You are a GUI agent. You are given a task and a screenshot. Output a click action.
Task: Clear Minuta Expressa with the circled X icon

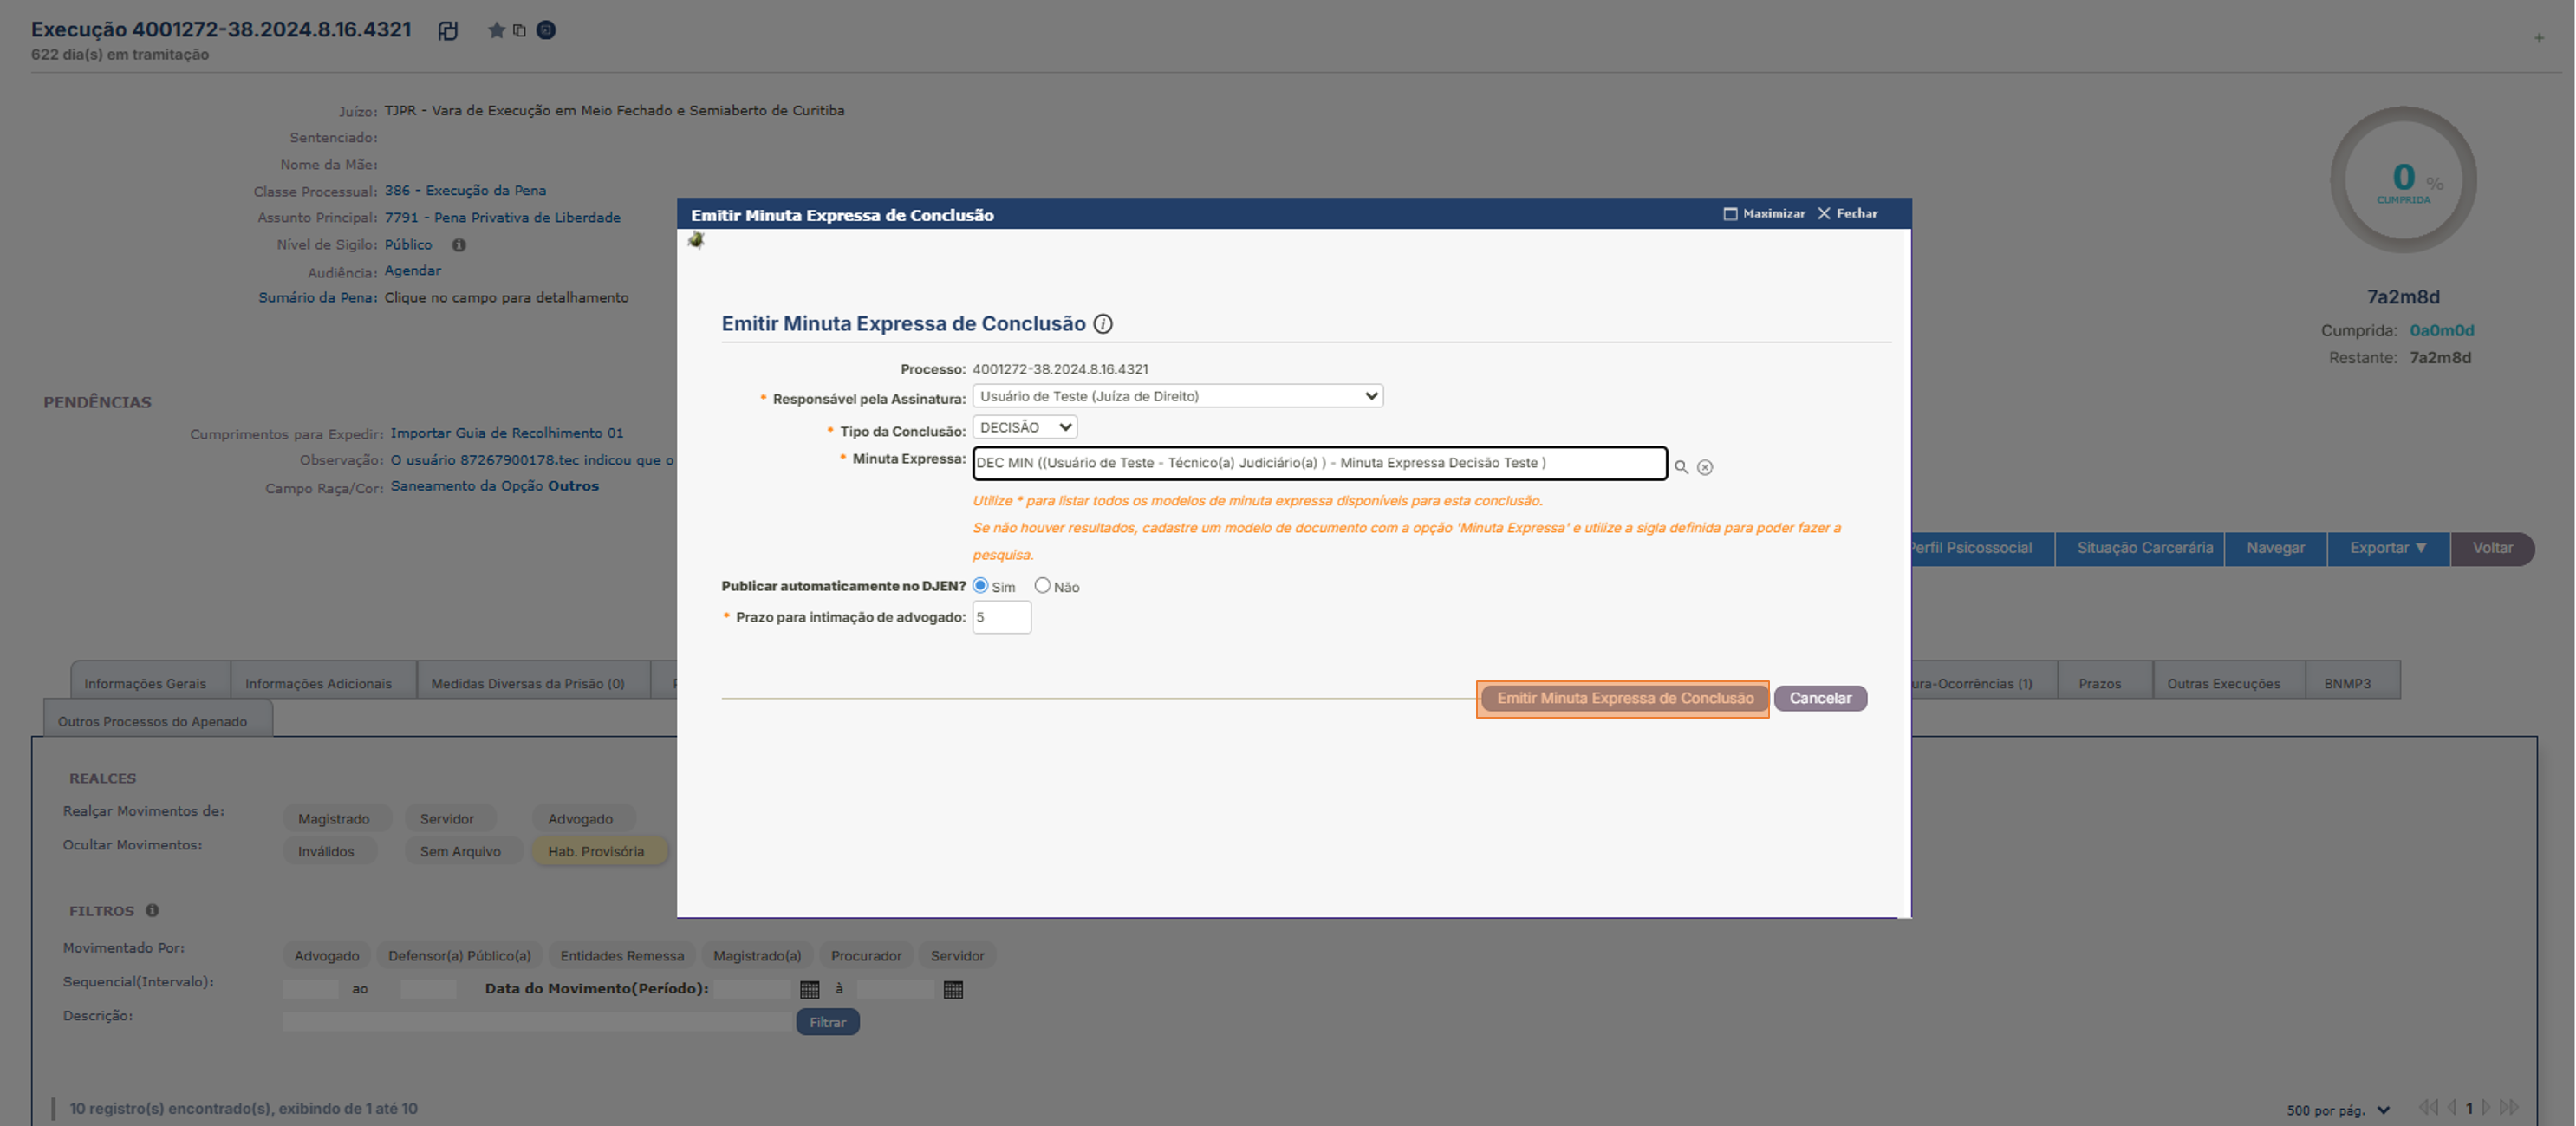point(1705,467)
